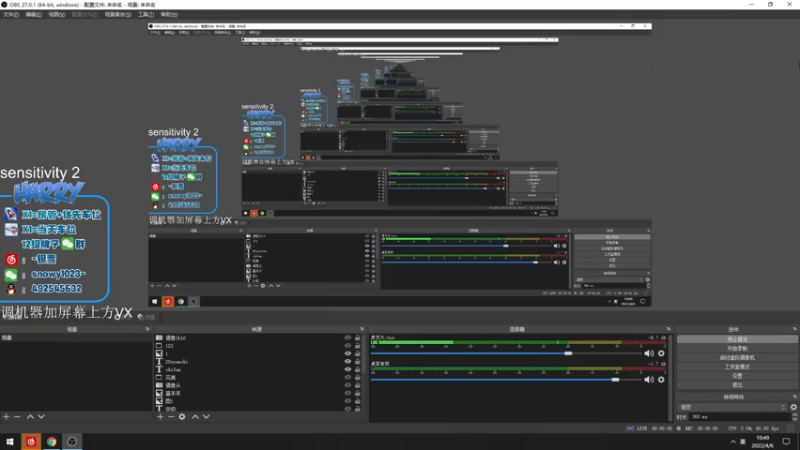Move the source down in the Sources toolbar
The image size is (800, 450).
click(x=206, y=417)
